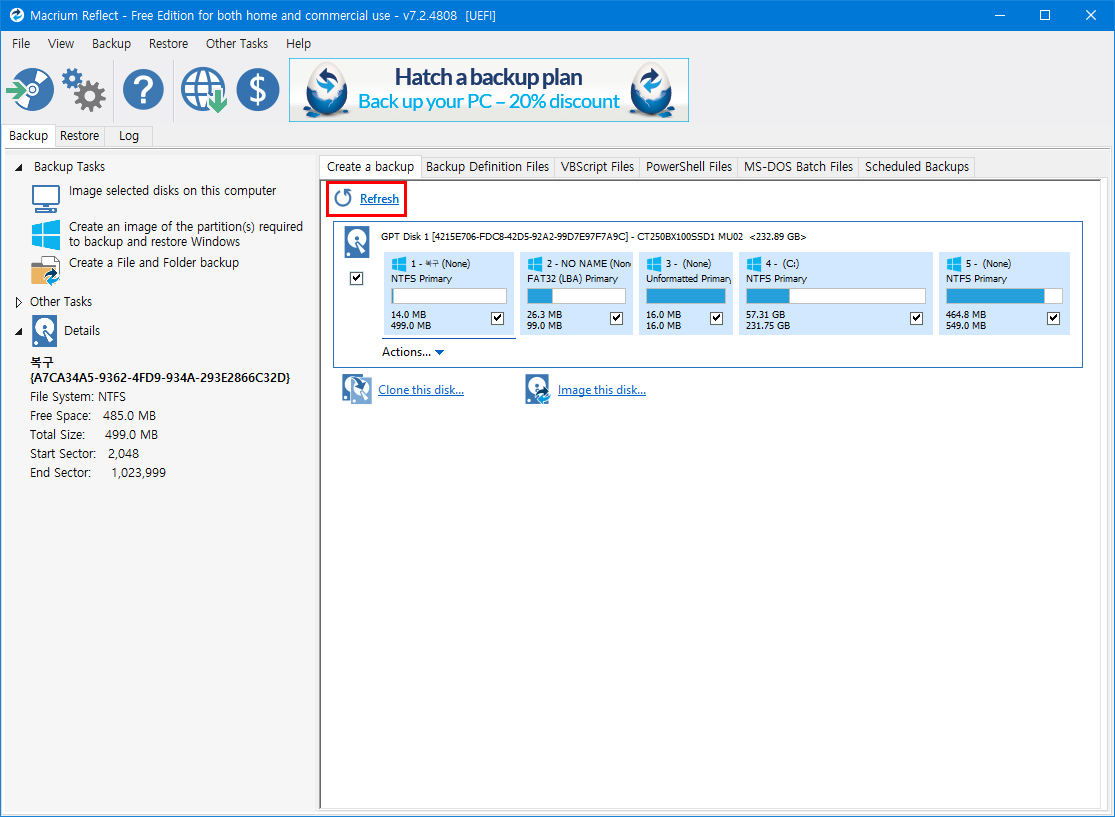Switch to the Scheduled Backups tab
The width and height of the screenshot is (1115, 817).
pyautogui.click(x=916, y=167)
